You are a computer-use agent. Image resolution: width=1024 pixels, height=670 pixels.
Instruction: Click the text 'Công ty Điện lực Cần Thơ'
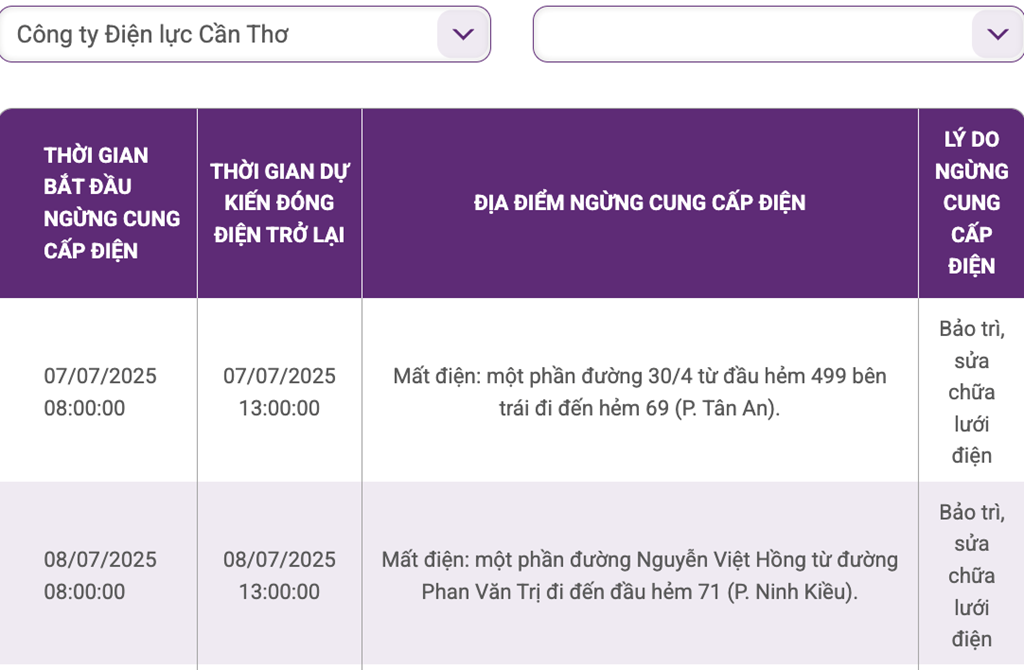click(x=152, y=35)
